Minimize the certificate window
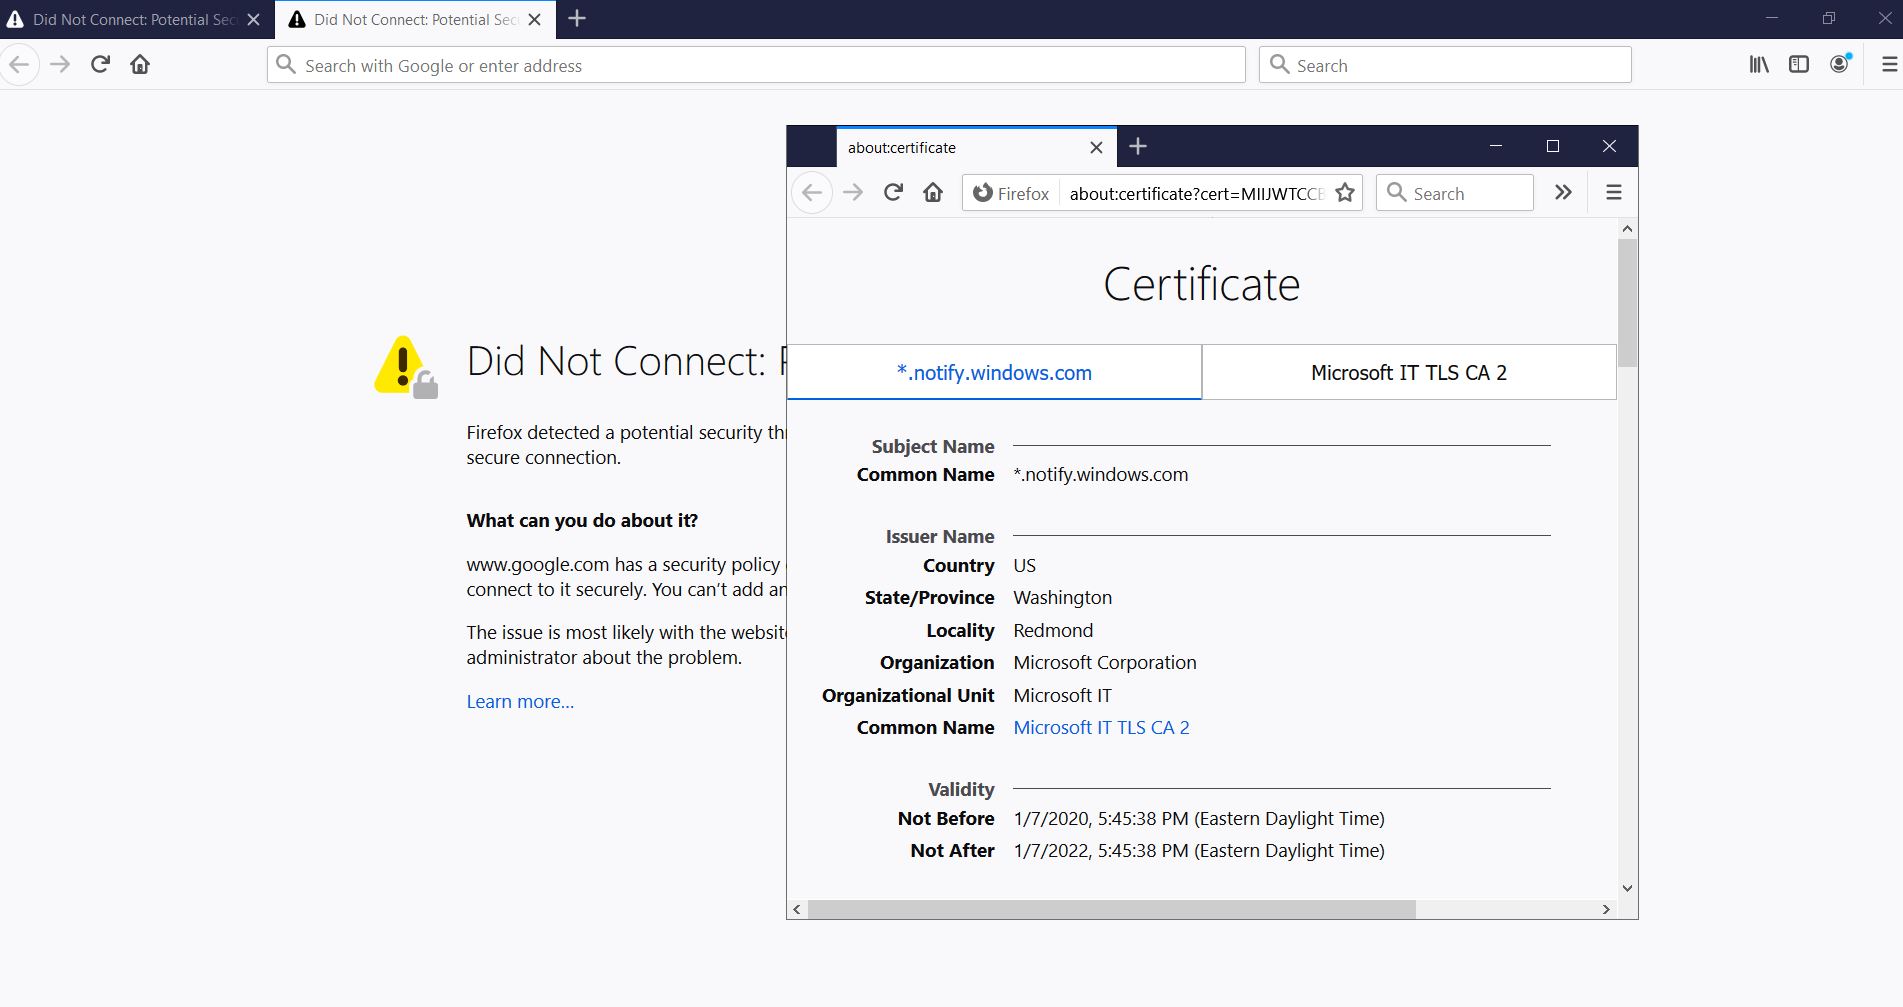Viewport: 1903px width, 1007px height. coord(1496,146)
